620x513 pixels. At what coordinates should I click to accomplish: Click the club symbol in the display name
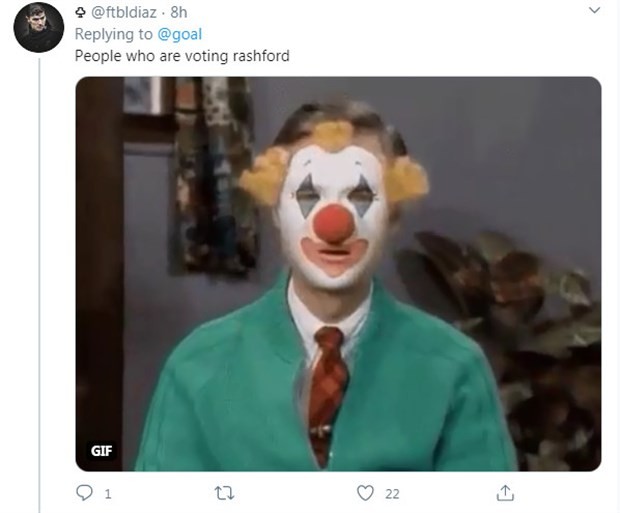click(x=81, y=12)
